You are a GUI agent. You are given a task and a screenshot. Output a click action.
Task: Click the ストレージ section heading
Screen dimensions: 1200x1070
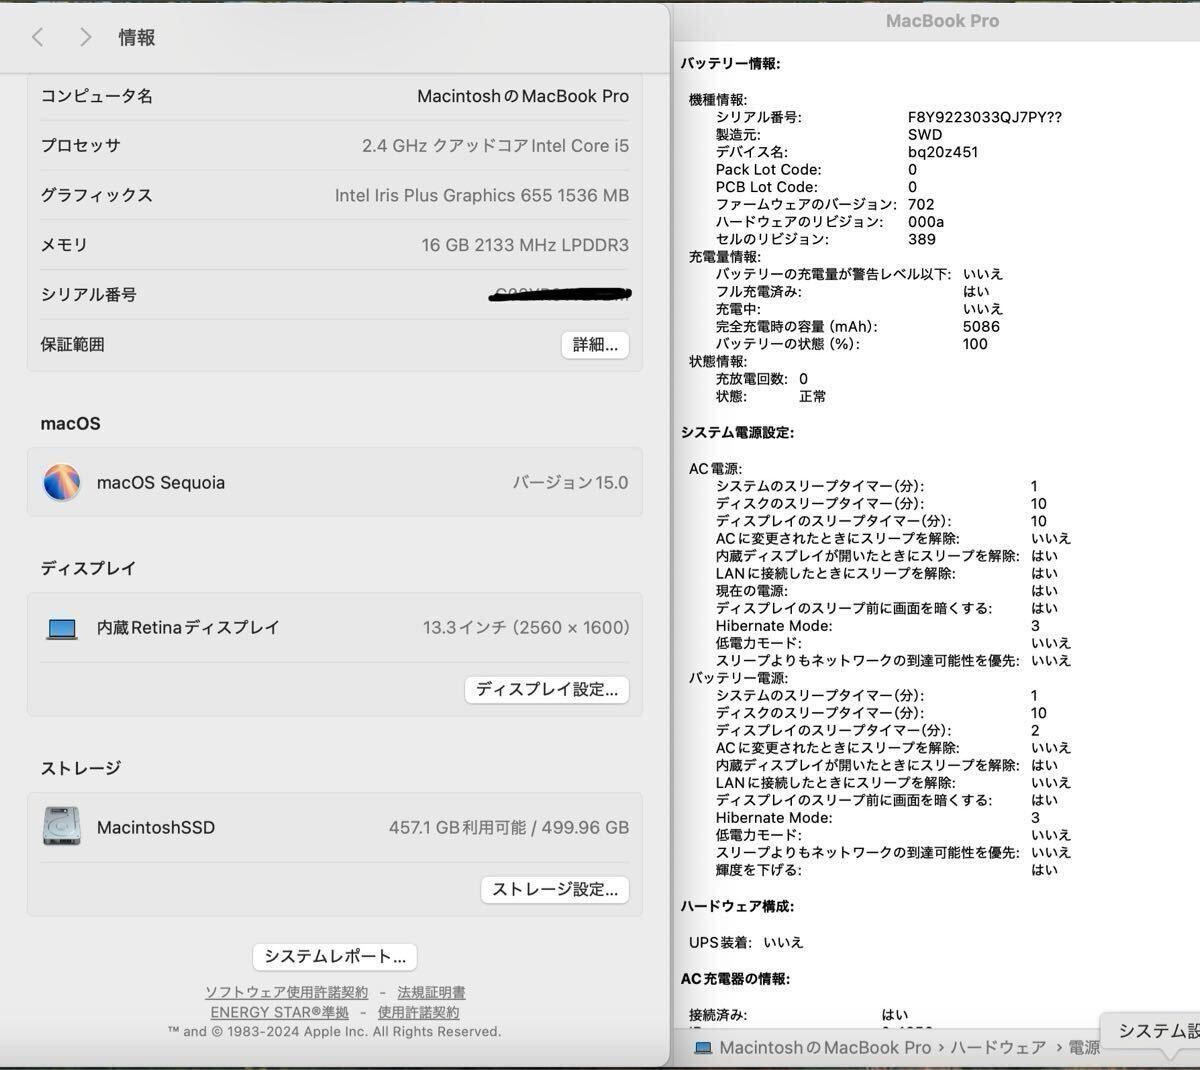pyautogui.click(x=81, y=768)
